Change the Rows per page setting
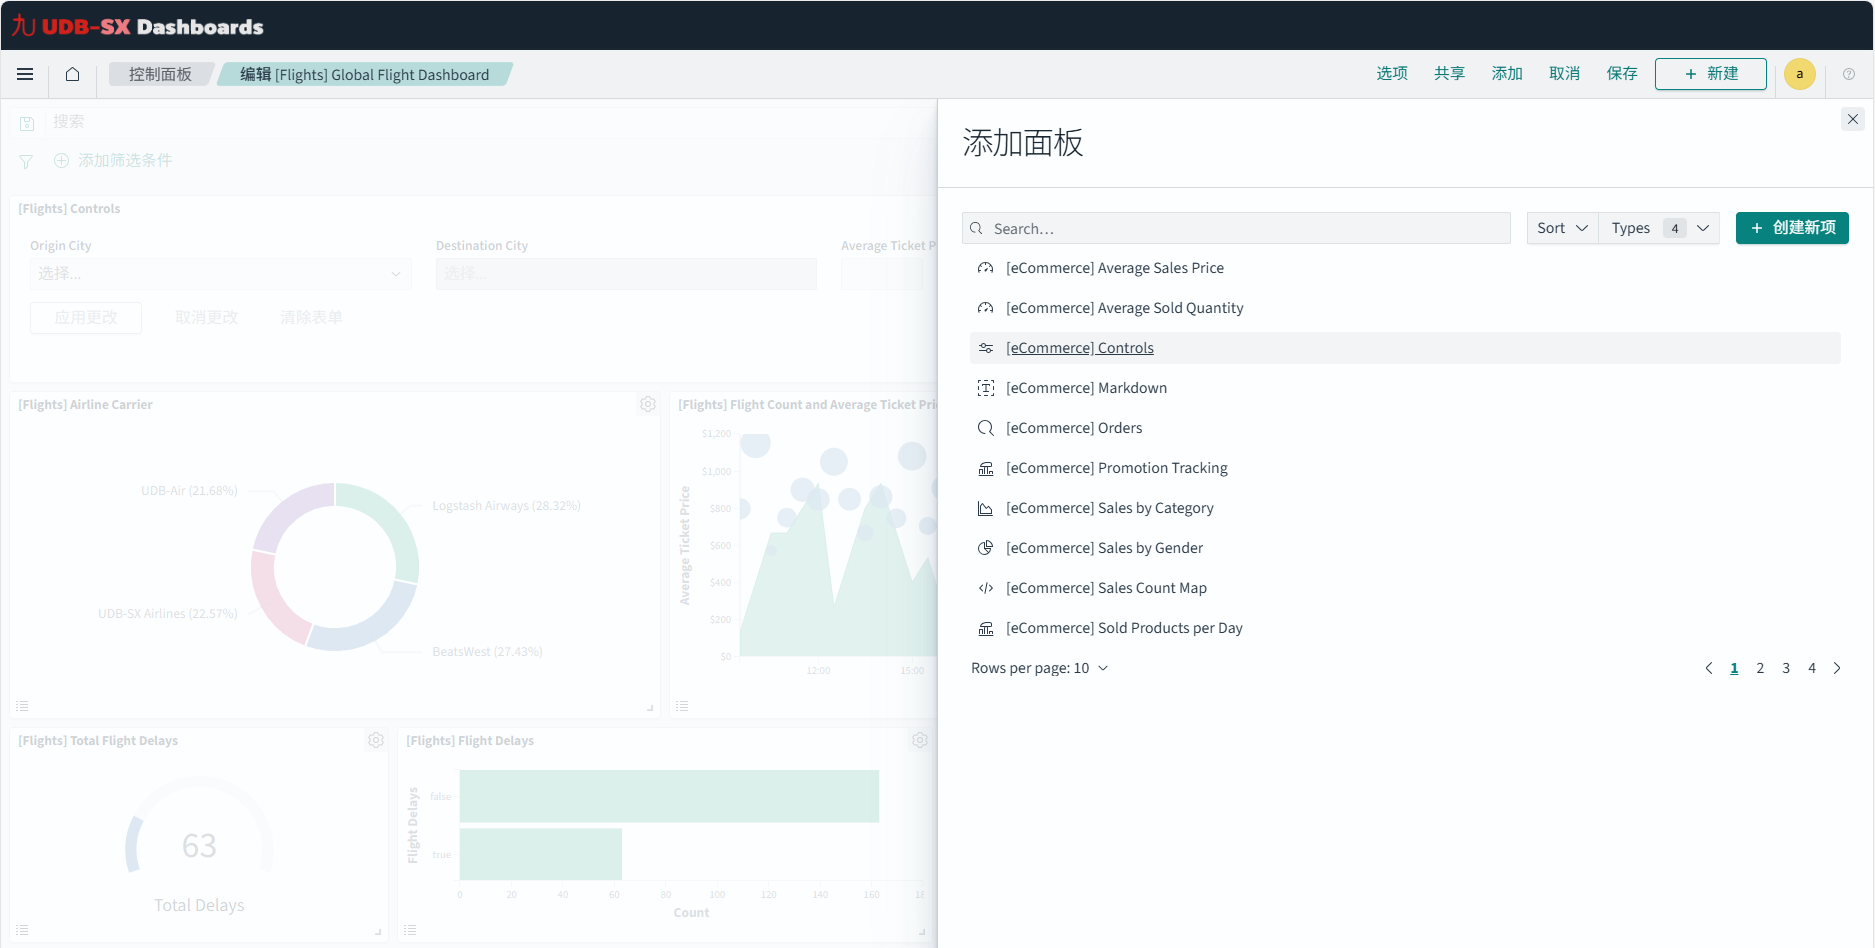This screenshot has height=948, width=1875. click(x=1039, y=668)
